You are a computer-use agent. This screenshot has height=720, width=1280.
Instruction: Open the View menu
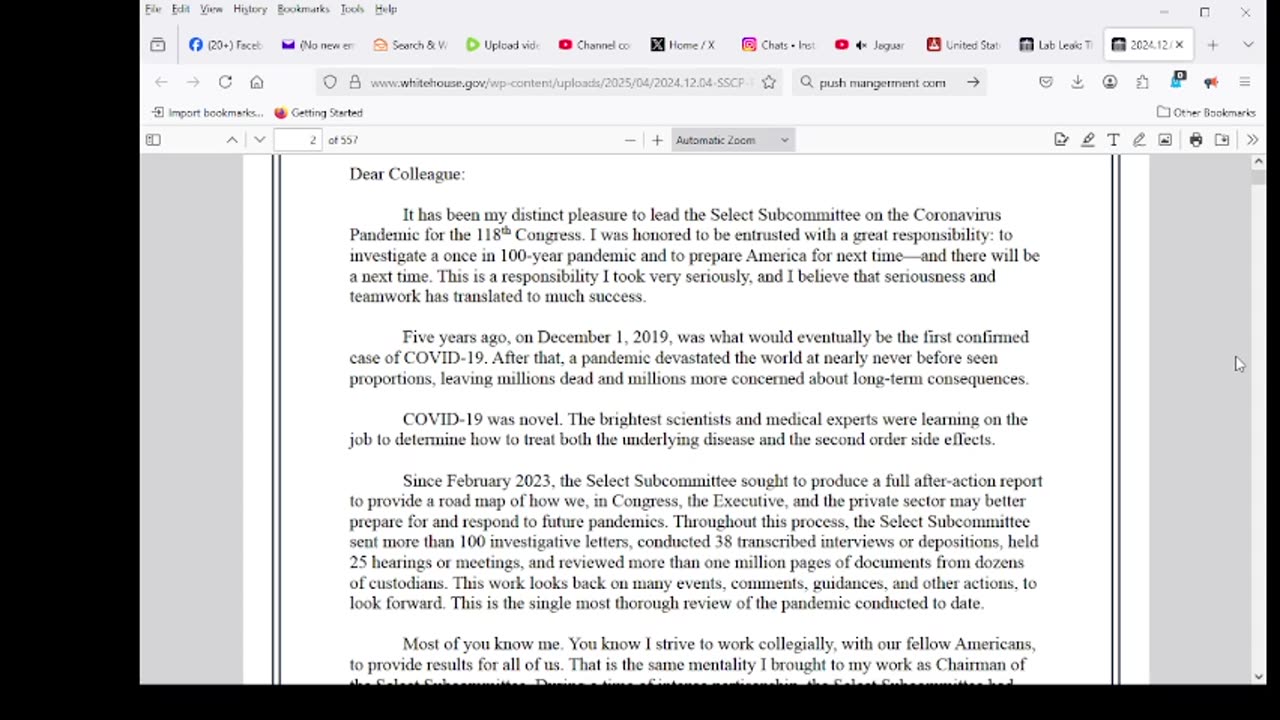(x=211, y=9)
